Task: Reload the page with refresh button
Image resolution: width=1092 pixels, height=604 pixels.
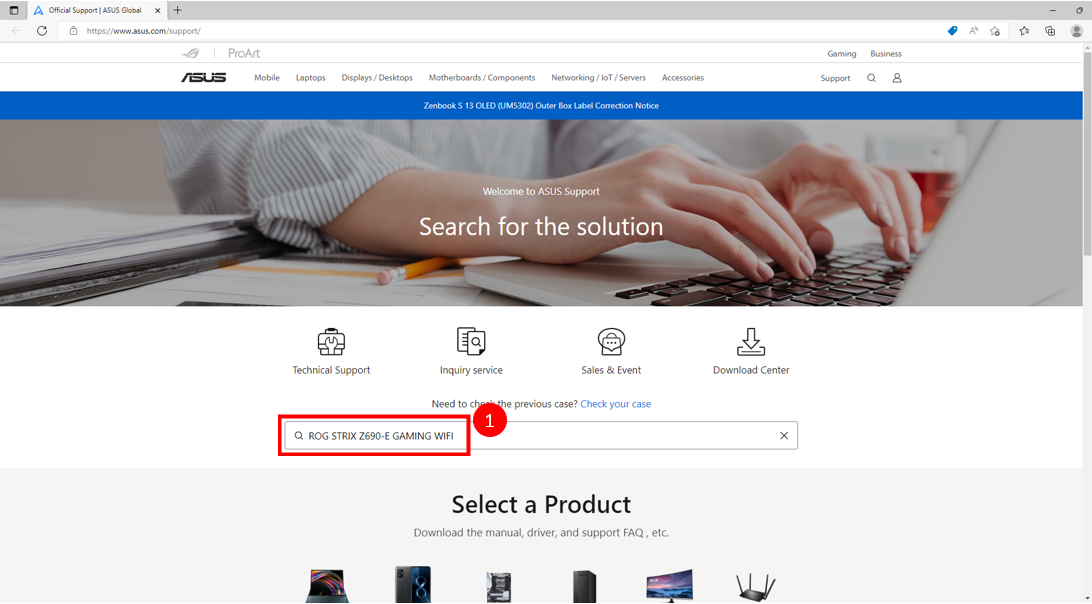Action: point(42,31)
